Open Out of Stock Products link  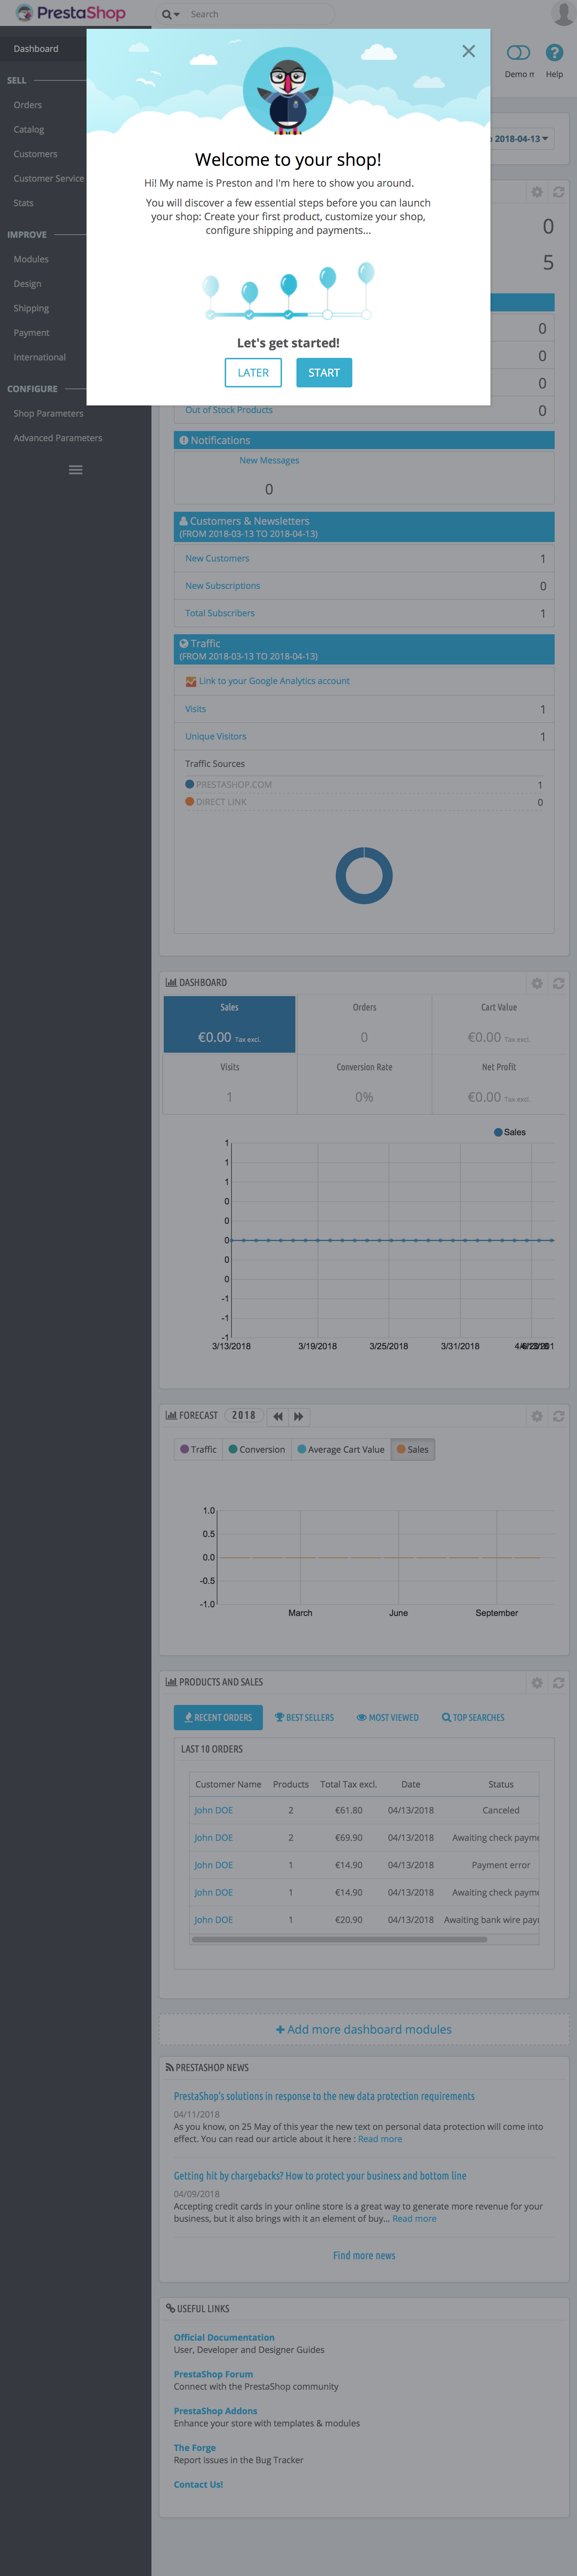tap(229, 410)
